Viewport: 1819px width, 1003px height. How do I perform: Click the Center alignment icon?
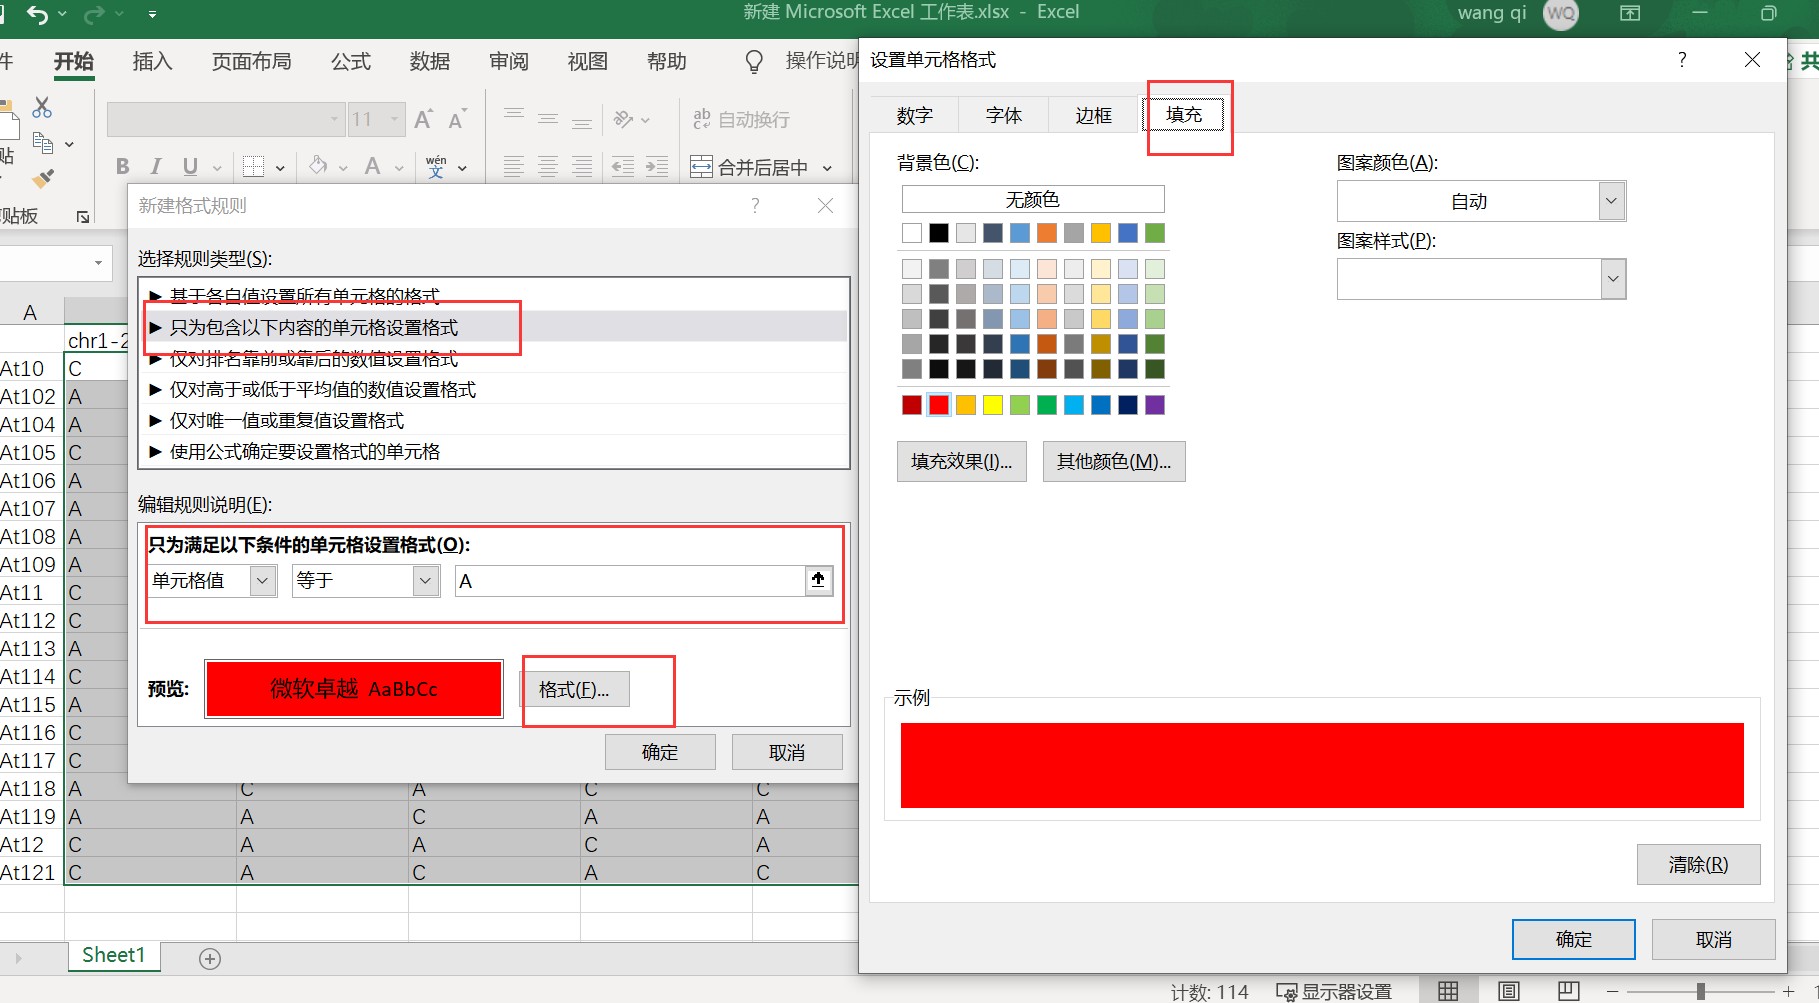[548, 166]
